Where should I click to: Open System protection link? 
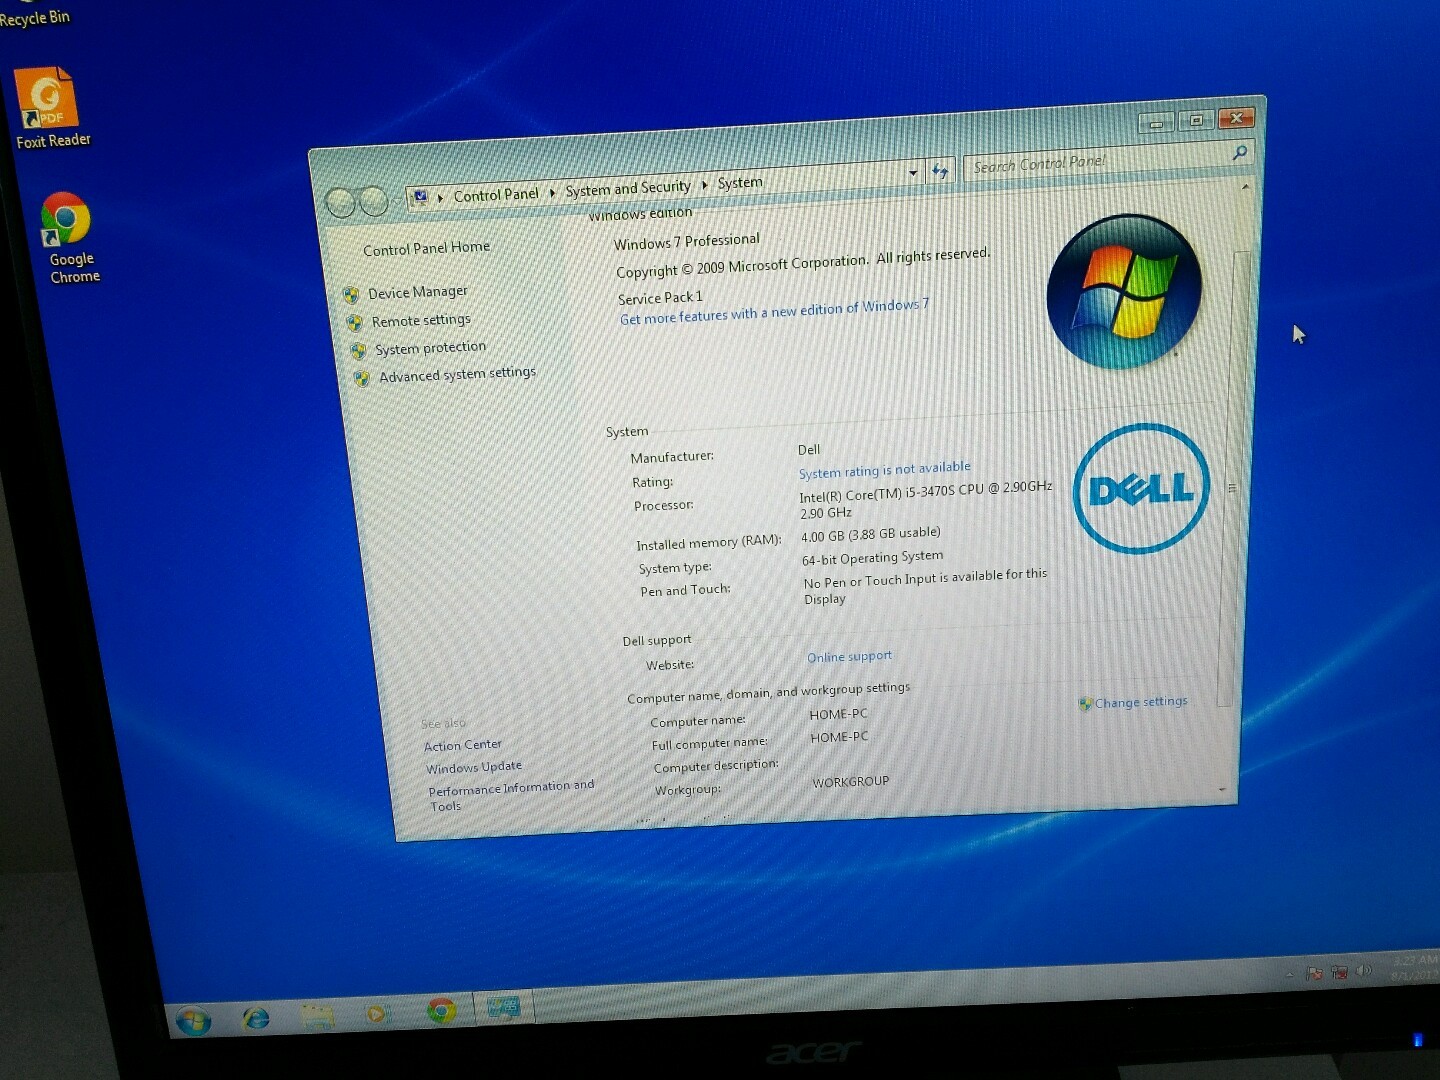(430, 348)
